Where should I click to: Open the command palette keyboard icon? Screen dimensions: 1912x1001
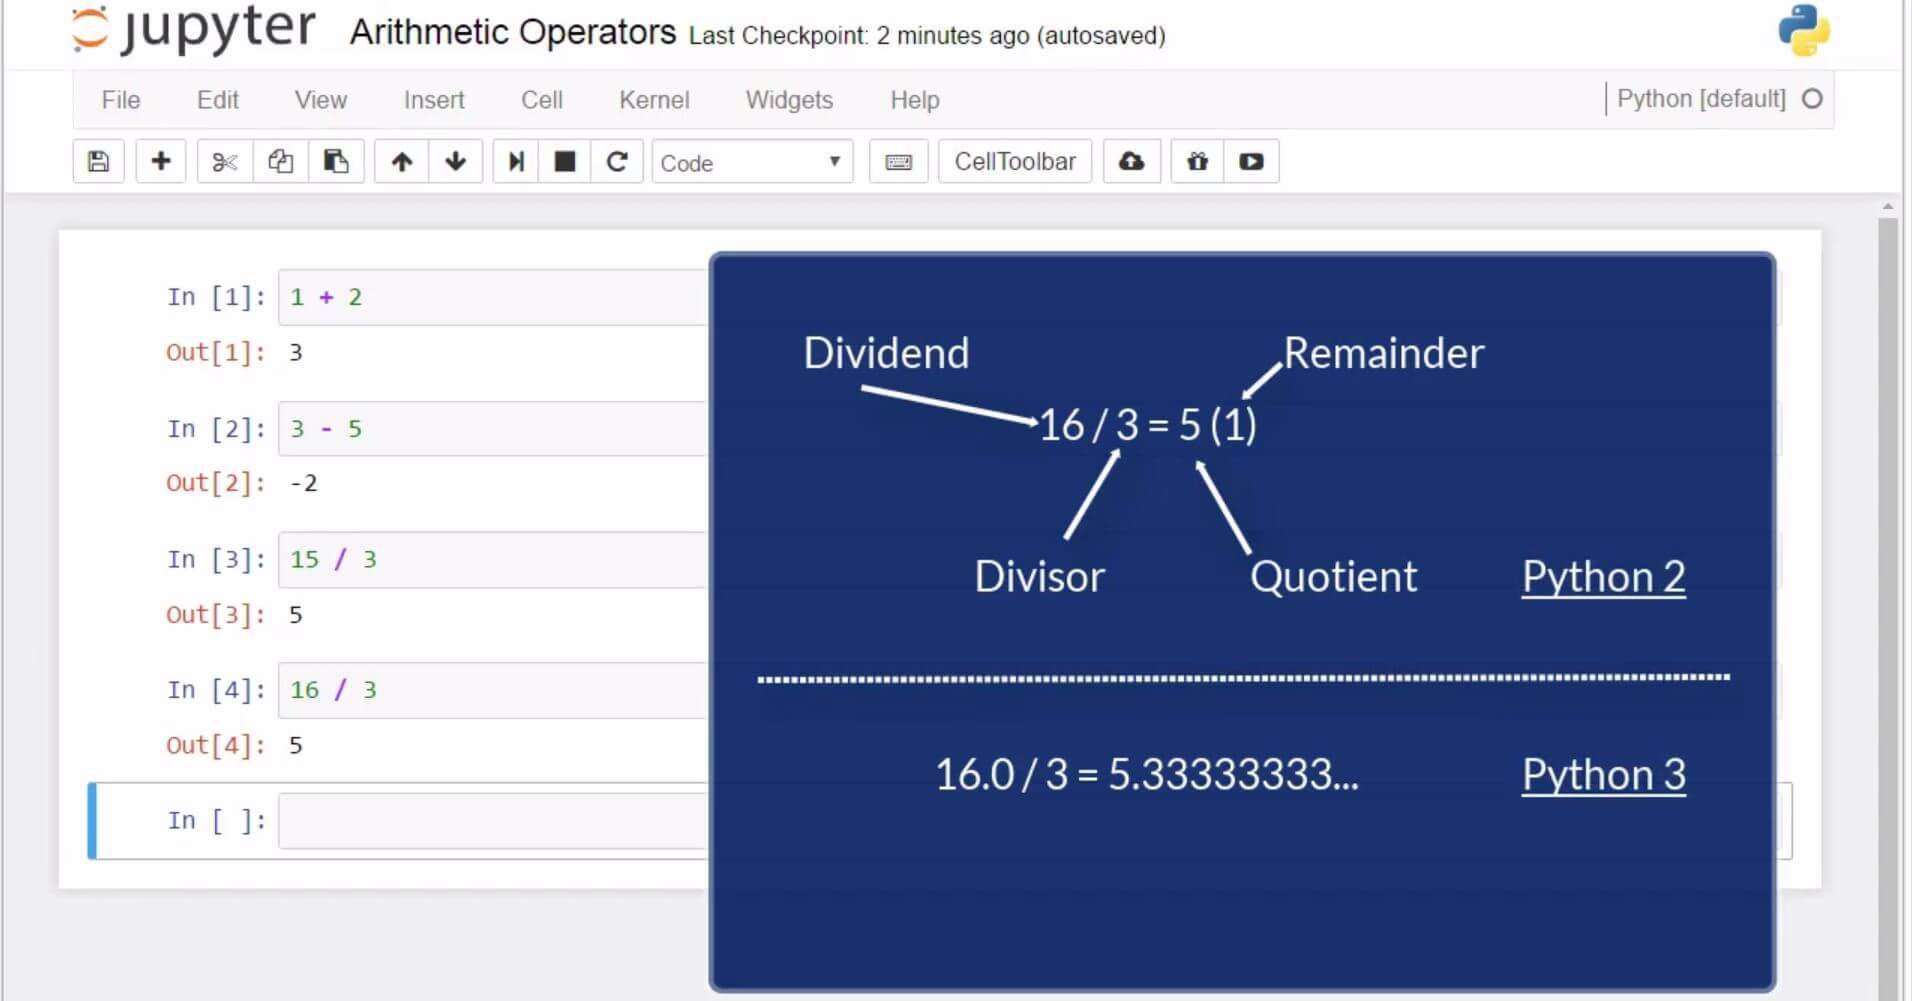point(897,161)
